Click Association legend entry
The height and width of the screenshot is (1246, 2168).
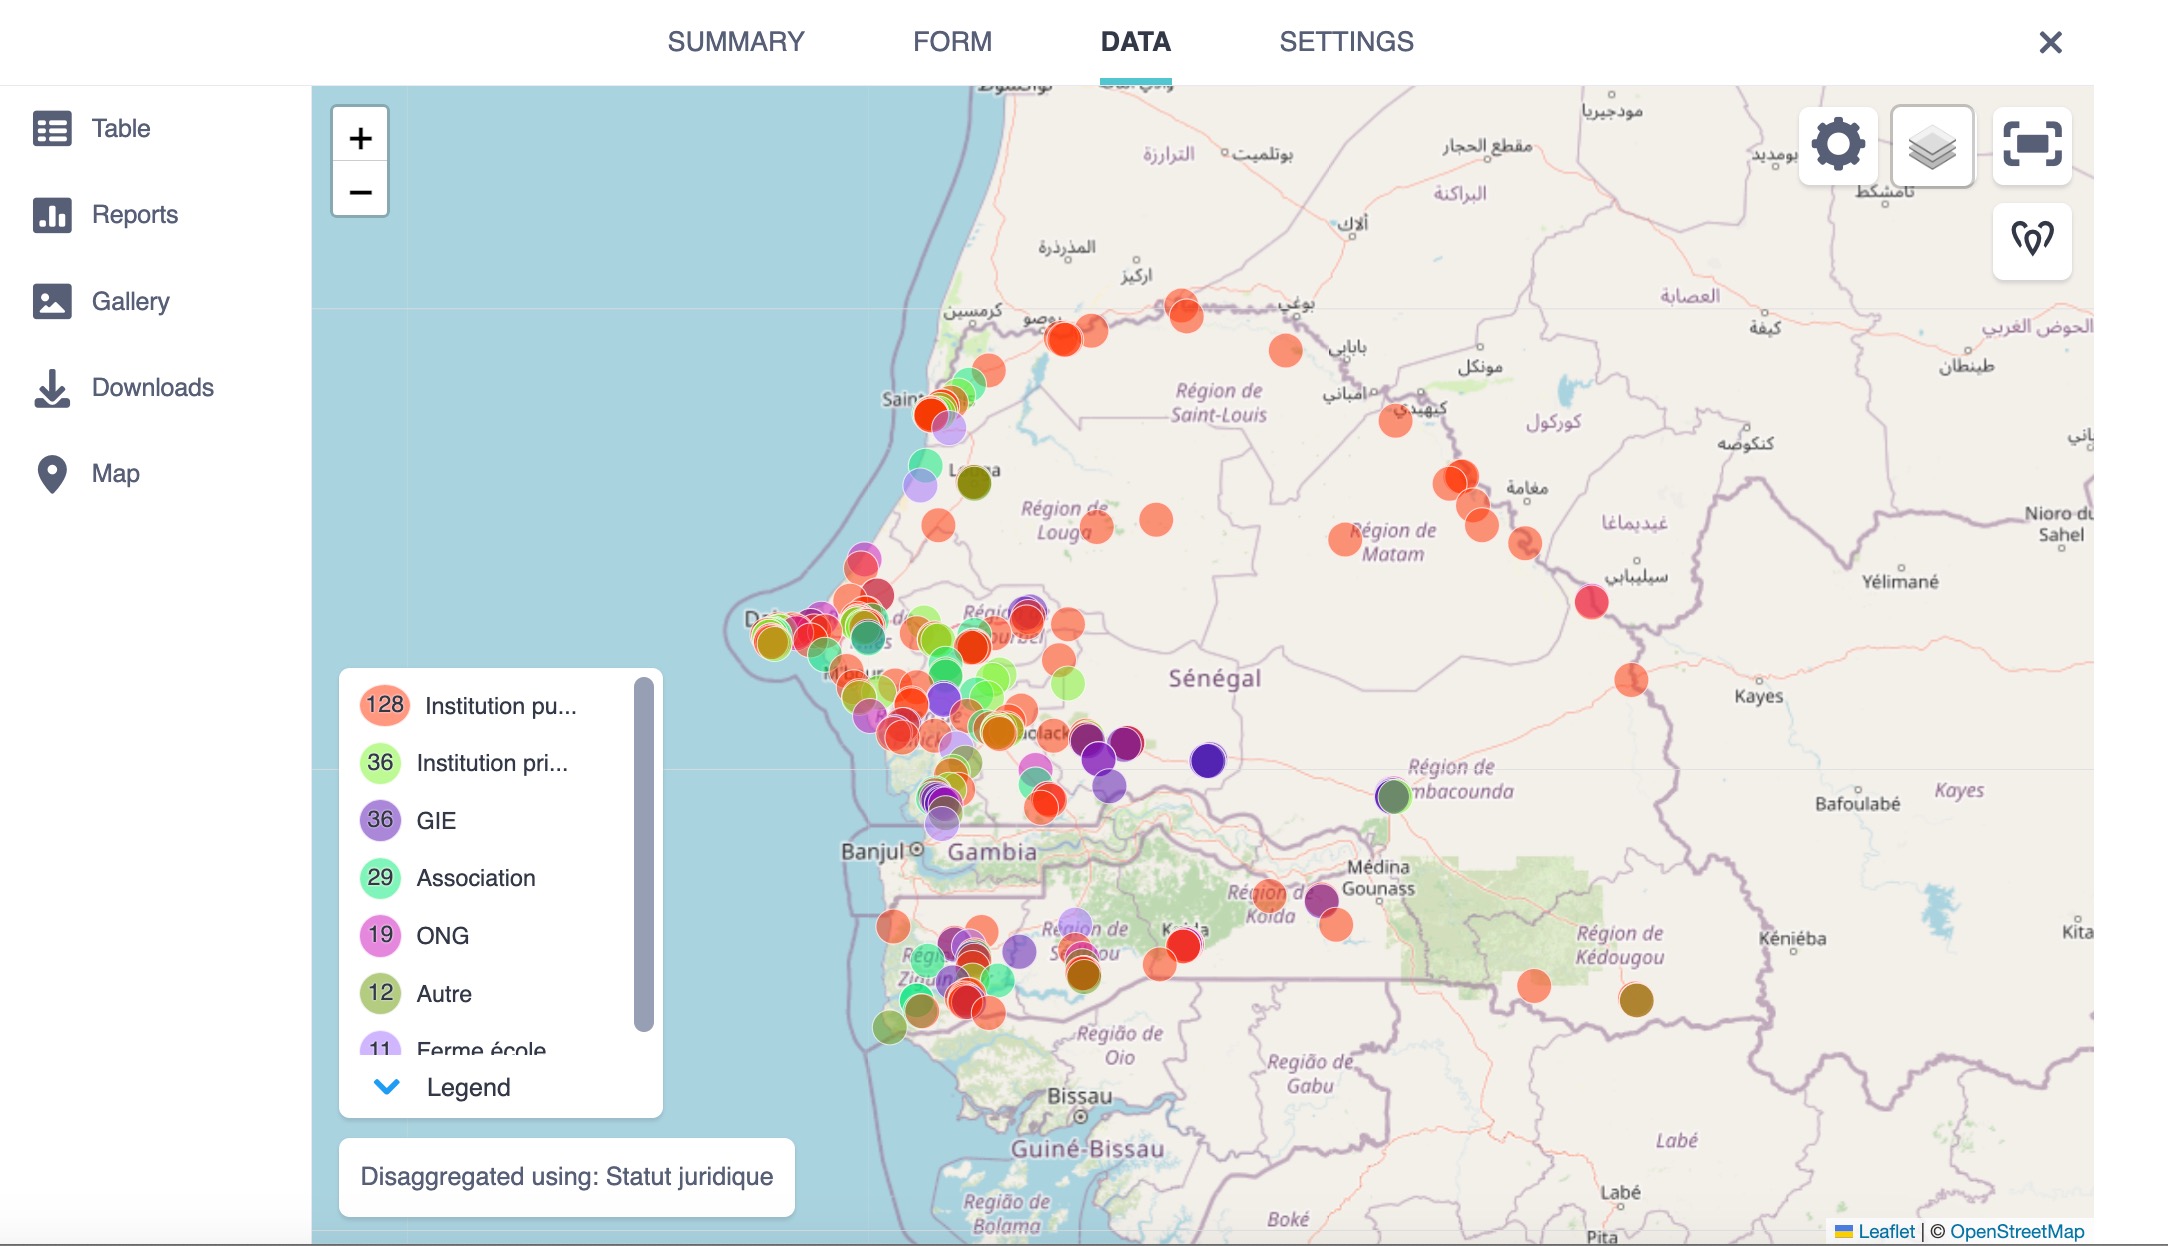click(475, 878)
